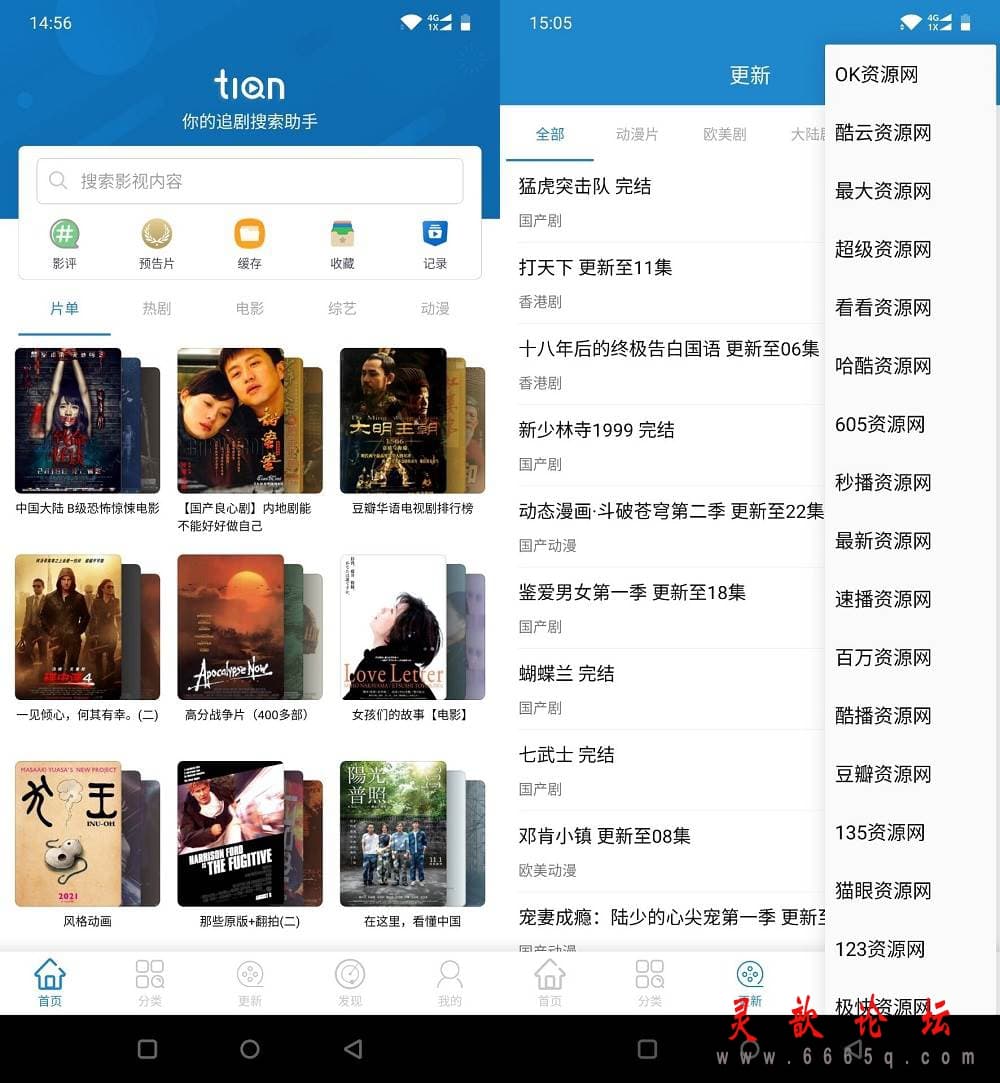The width and height of the screenshot is (1000, 1083).
Task: Choose 速播资源网 from the source menu
Action: 910,599
